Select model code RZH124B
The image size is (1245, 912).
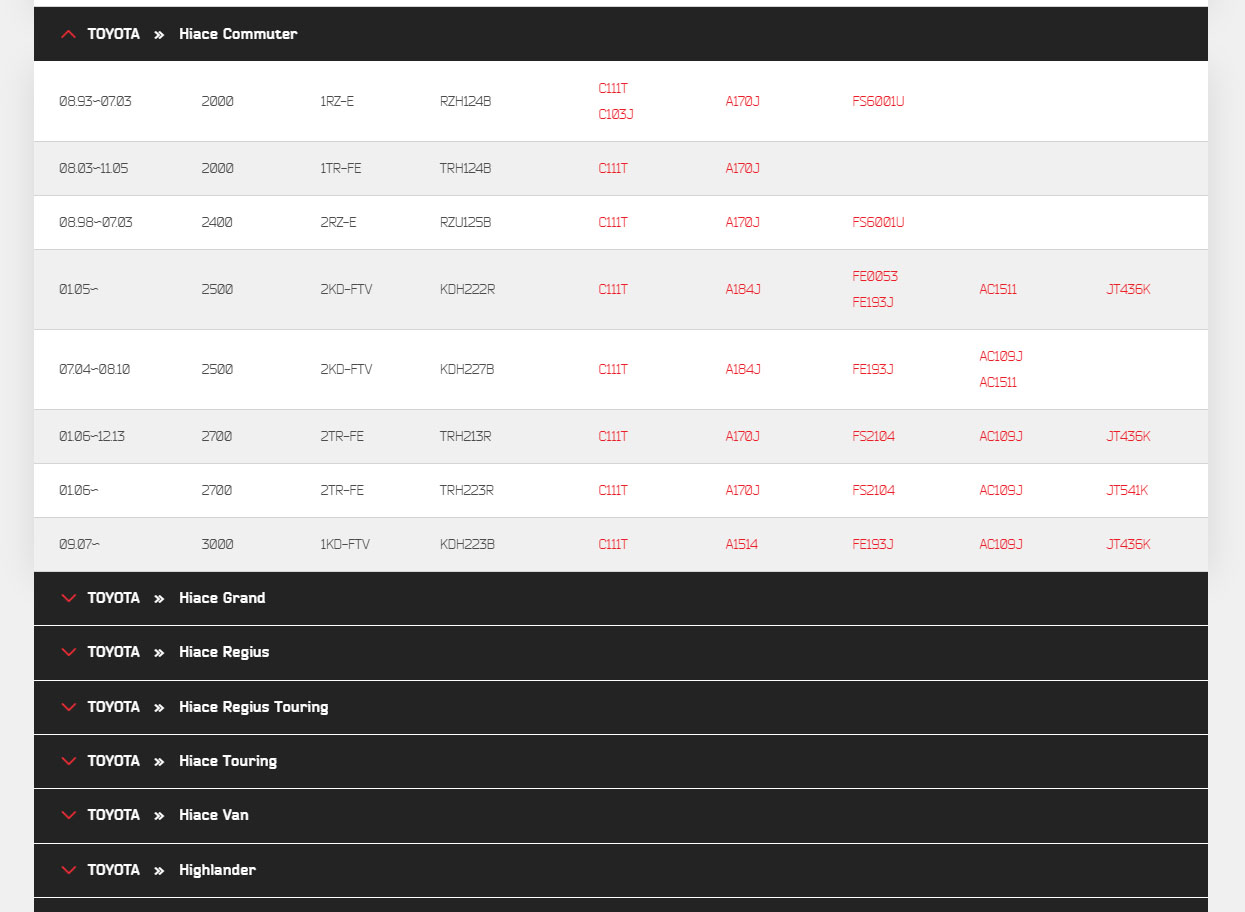pos(466,101)
